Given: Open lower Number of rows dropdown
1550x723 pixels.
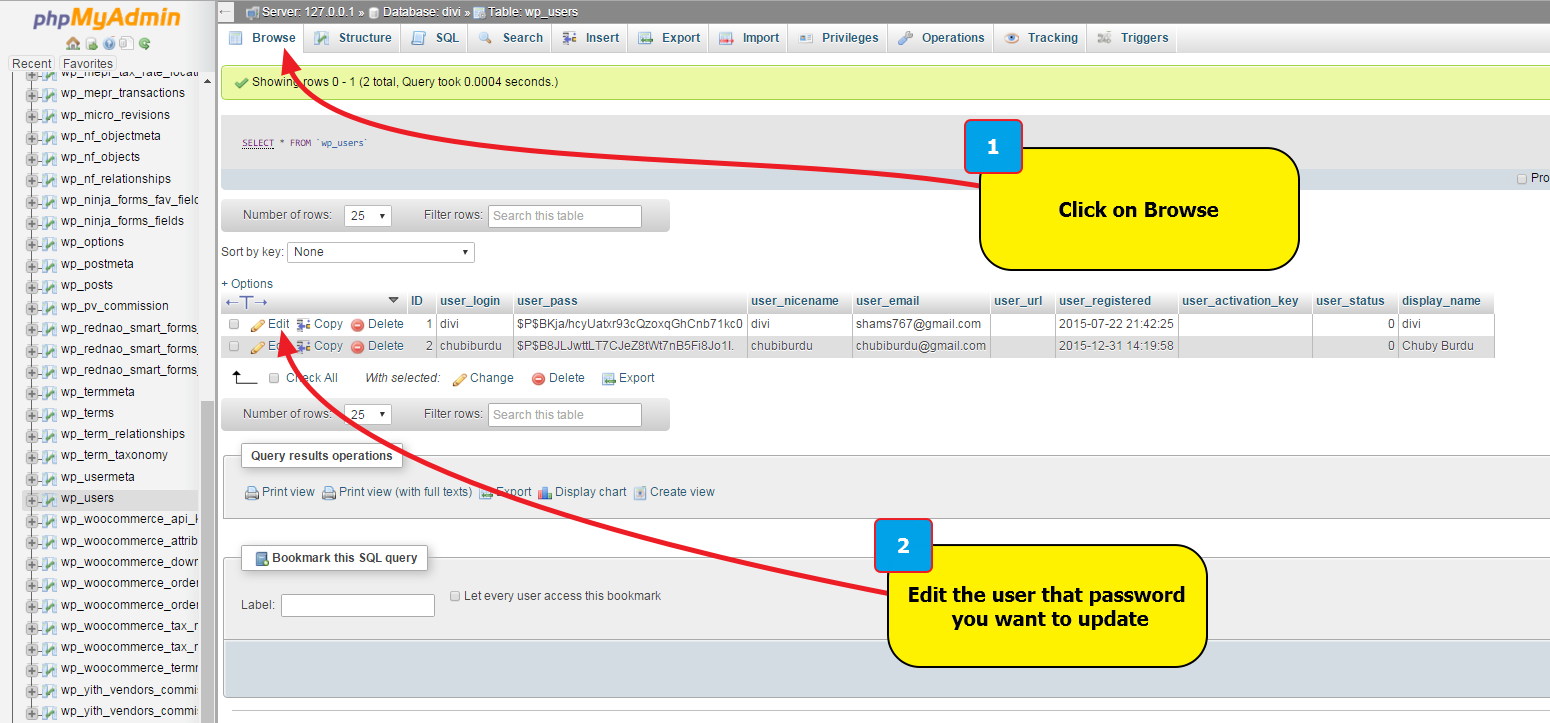Looking at the screenshot, I should [368, 415].
